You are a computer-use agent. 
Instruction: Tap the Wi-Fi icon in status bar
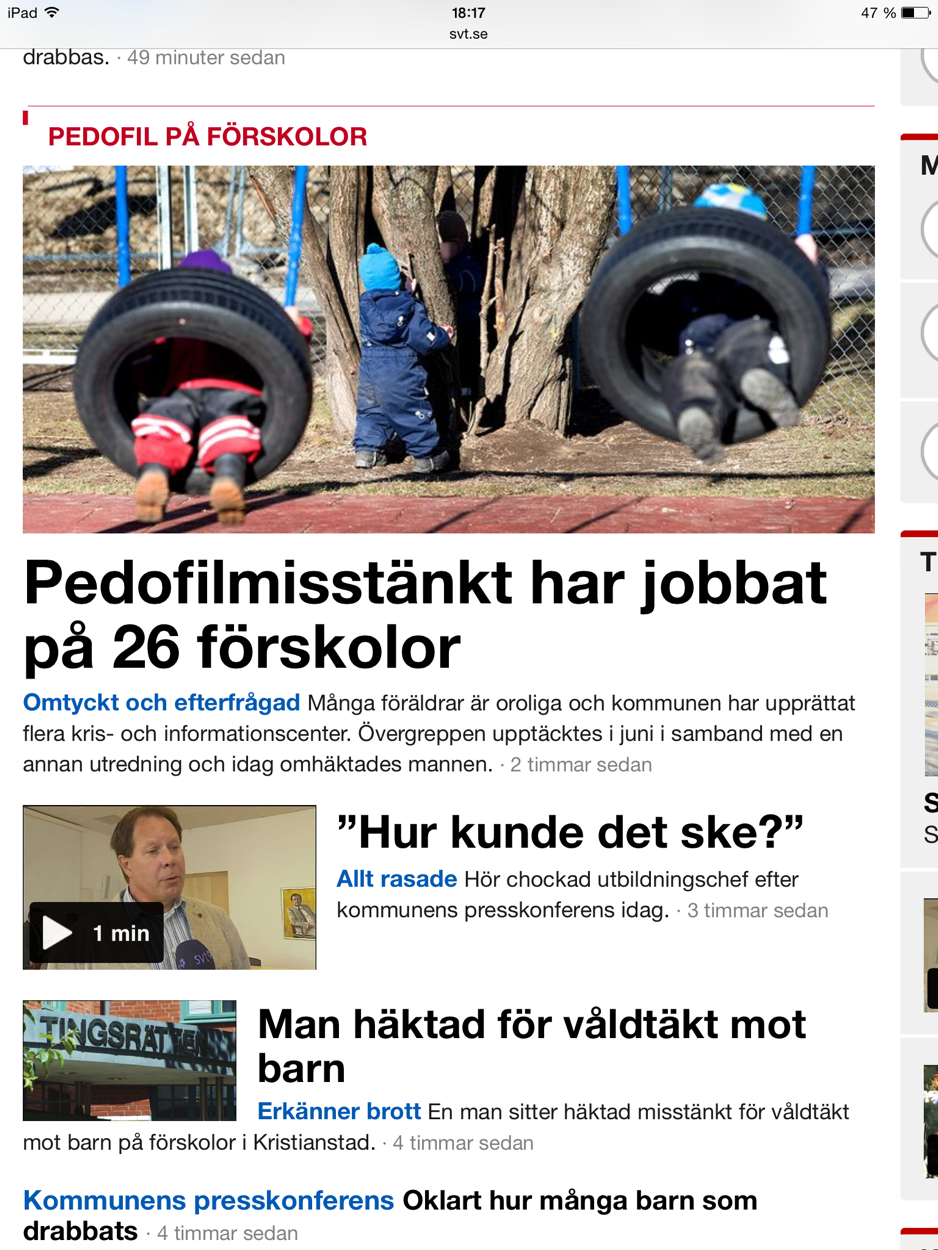(x=52, y=13)
